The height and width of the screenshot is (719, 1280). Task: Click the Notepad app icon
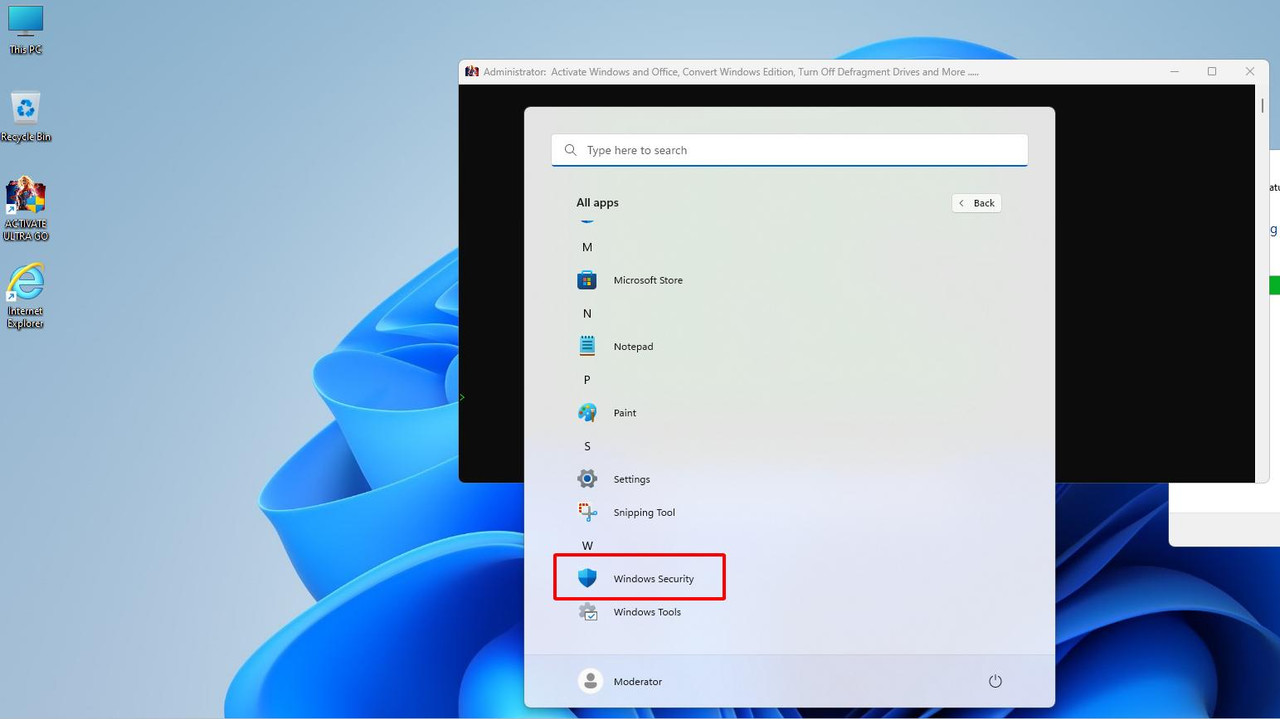(587, 346)
